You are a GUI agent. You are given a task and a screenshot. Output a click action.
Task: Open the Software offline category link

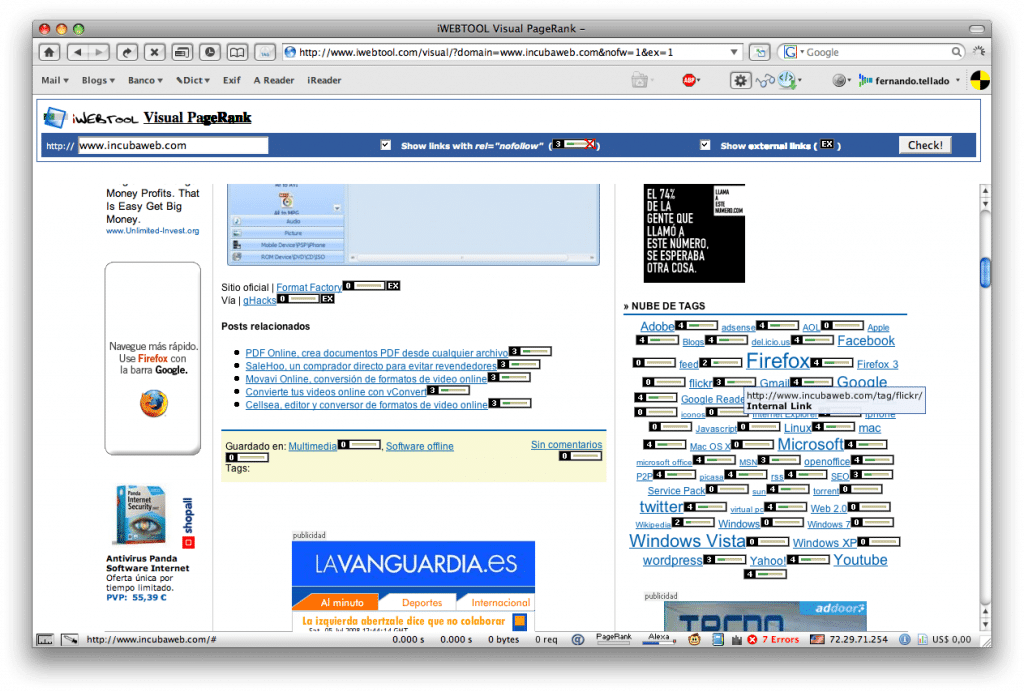(419, 446)
